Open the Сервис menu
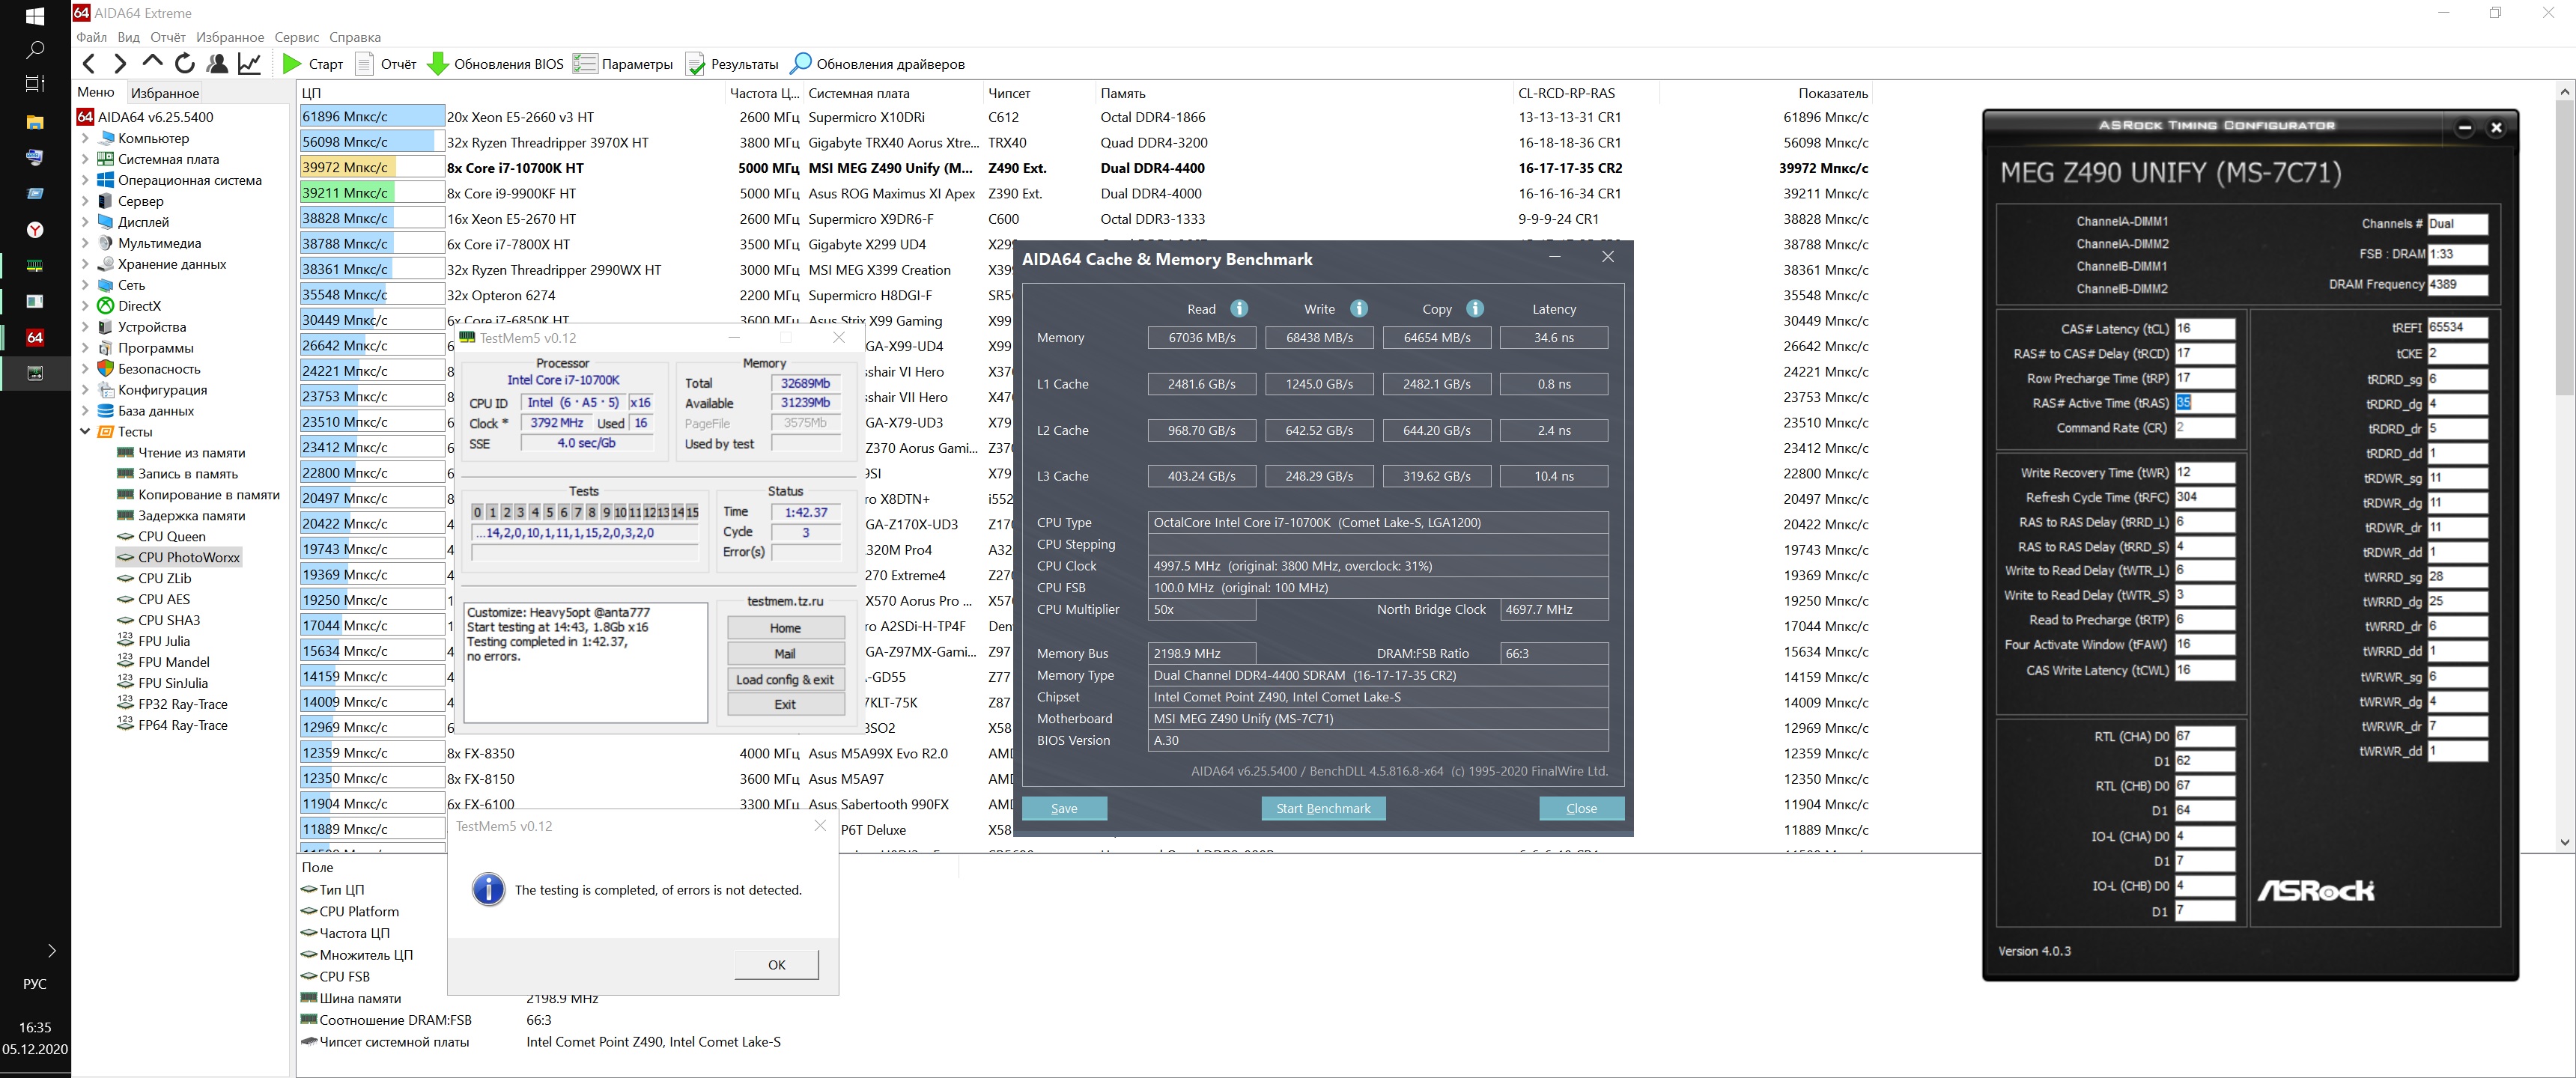 point(296,37)
